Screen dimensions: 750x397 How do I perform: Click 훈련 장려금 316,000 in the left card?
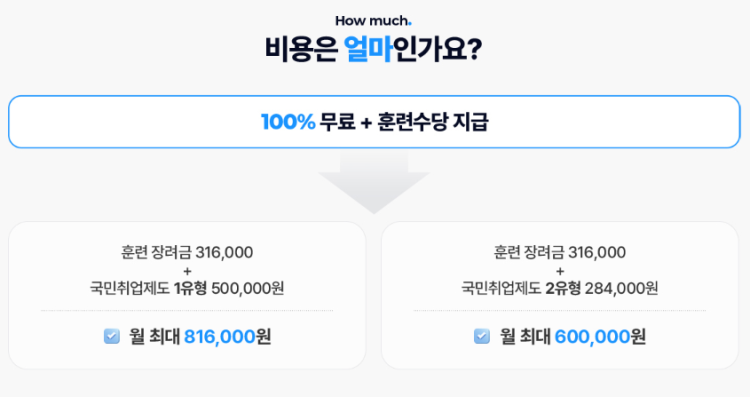(x=187, y=252)
